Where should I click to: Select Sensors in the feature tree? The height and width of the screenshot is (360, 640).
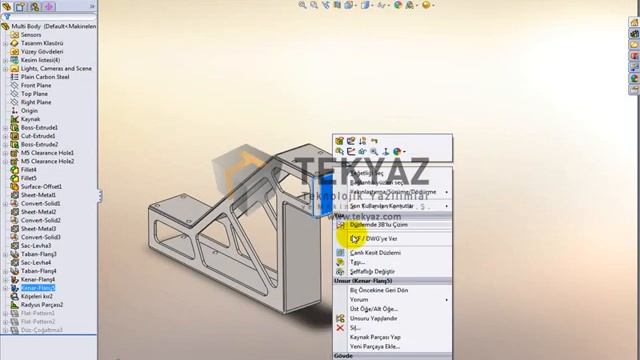31,35
